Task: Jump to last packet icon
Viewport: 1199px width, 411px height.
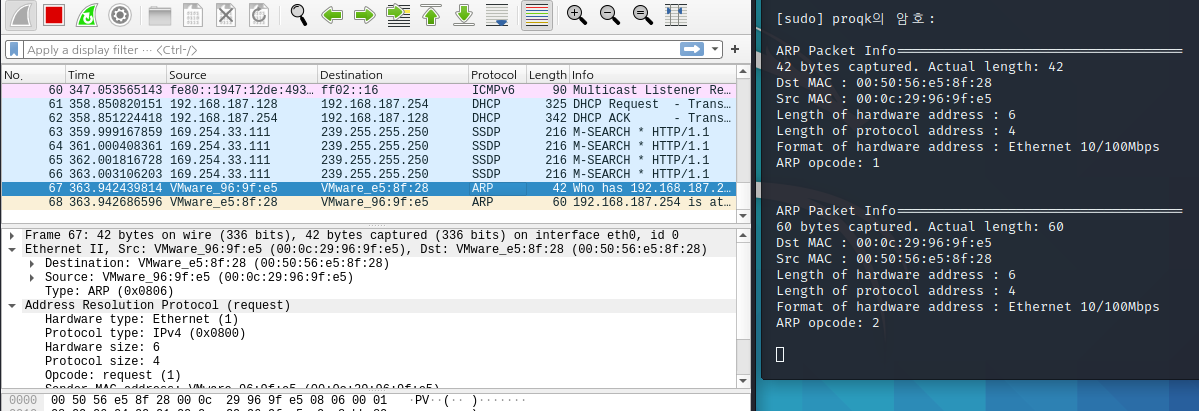Action: (x=463, y=15)
